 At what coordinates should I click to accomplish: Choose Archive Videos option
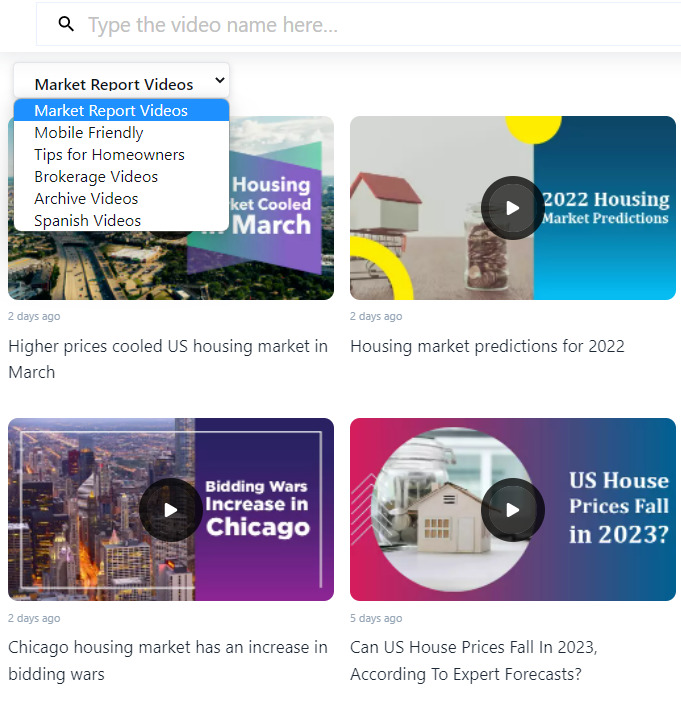[x=86, y=199]
